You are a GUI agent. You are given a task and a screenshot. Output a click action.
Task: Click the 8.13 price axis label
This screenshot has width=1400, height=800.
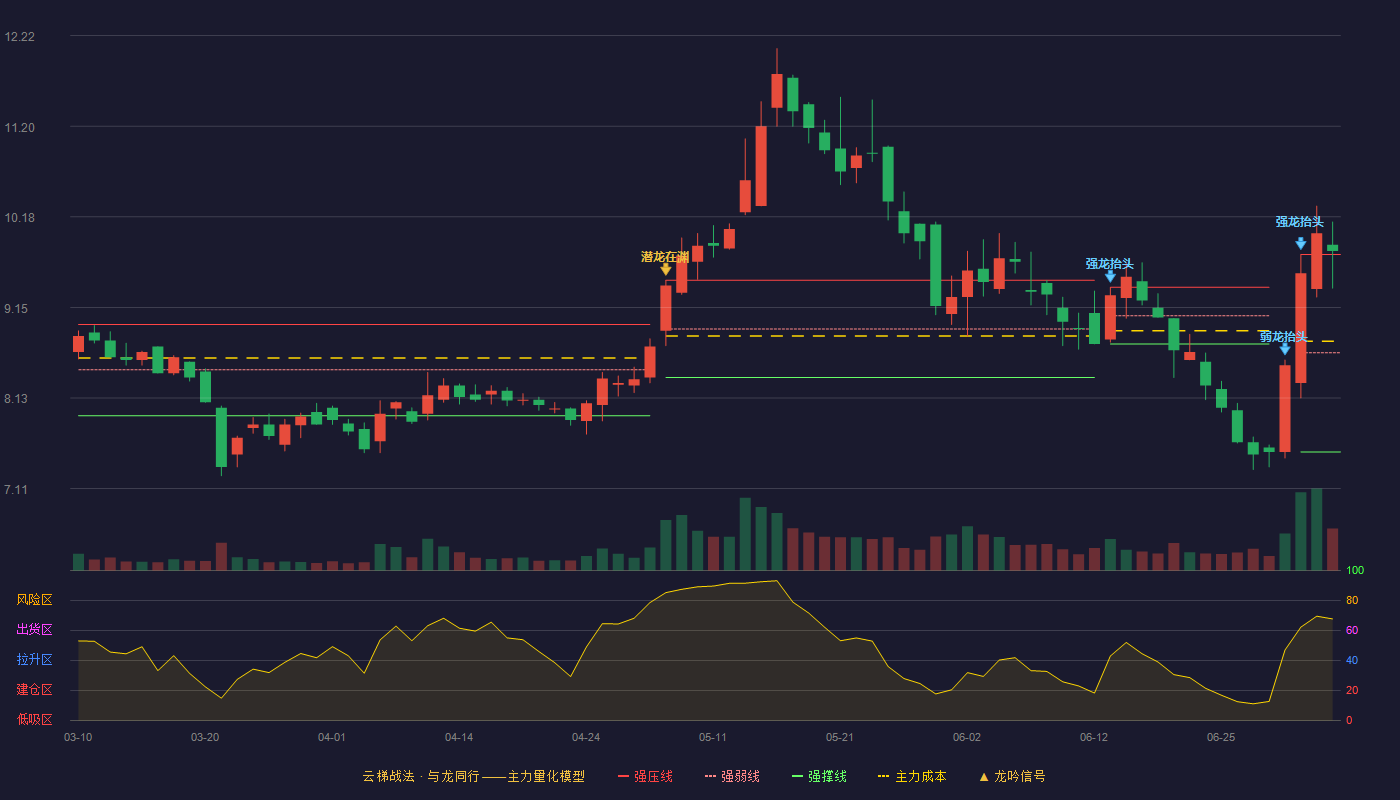16,399
